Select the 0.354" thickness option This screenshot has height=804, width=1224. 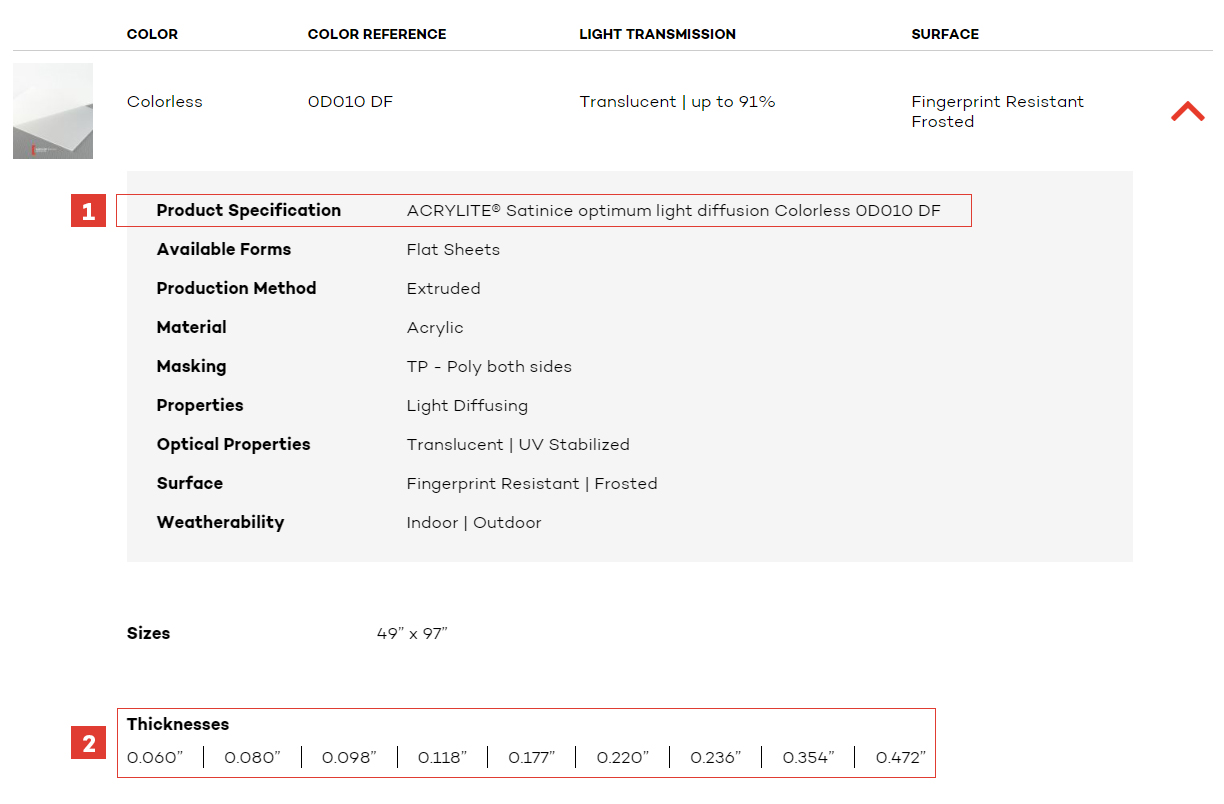tap(808, 758)
